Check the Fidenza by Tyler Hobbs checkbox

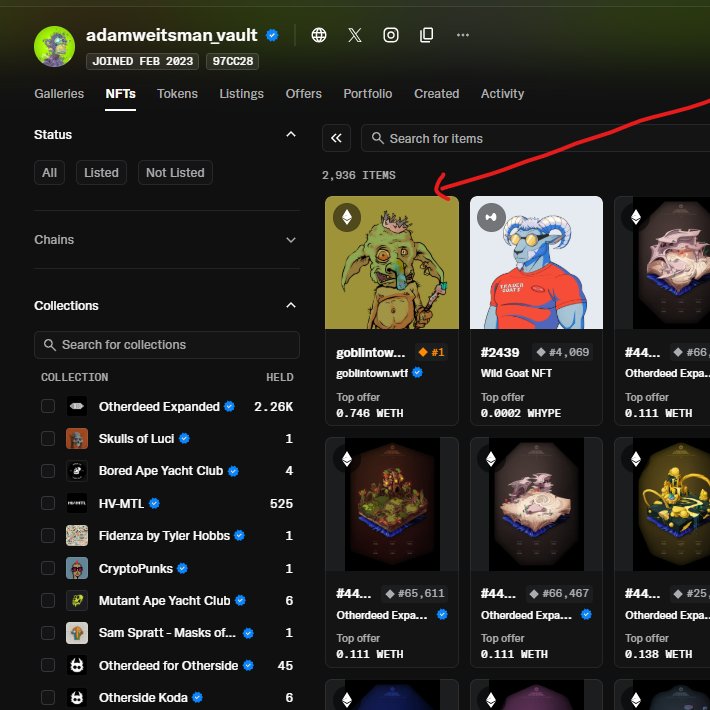(48, 536)
